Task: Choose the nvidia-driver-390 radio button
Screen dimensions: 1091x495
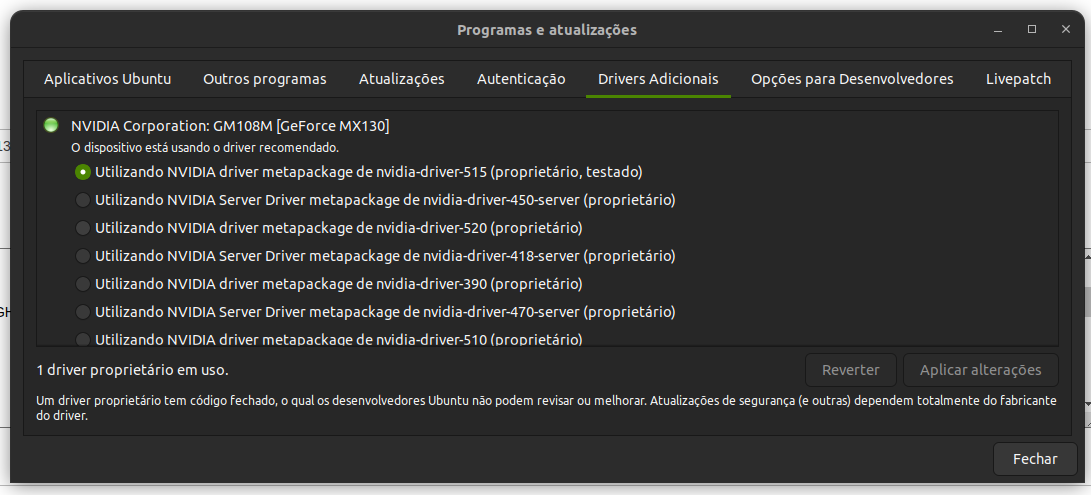Action: [x=83, y=284]
